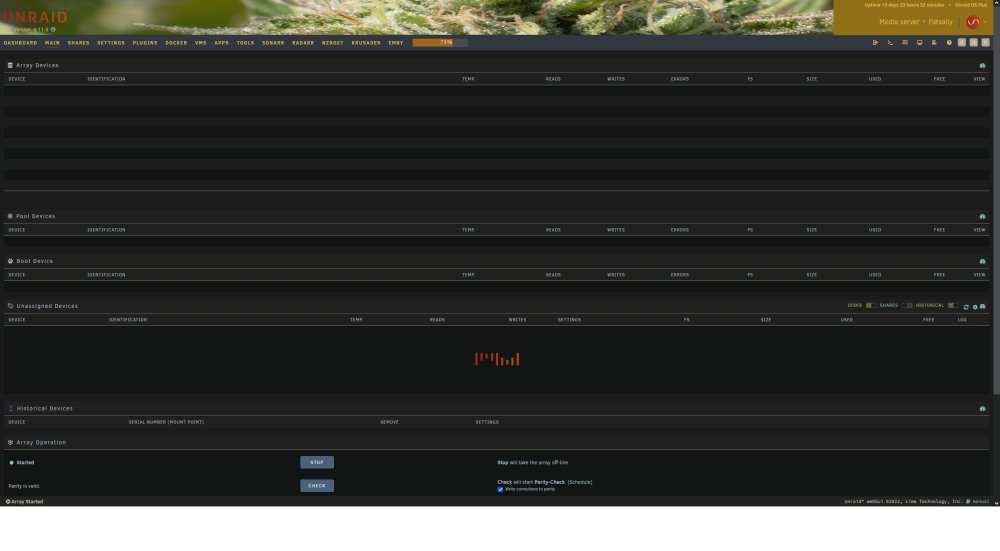This screenshot has width=1000, height=551.
Task: Open the web terminal icon
Action: pyautogui.click(x=890, y=43)
